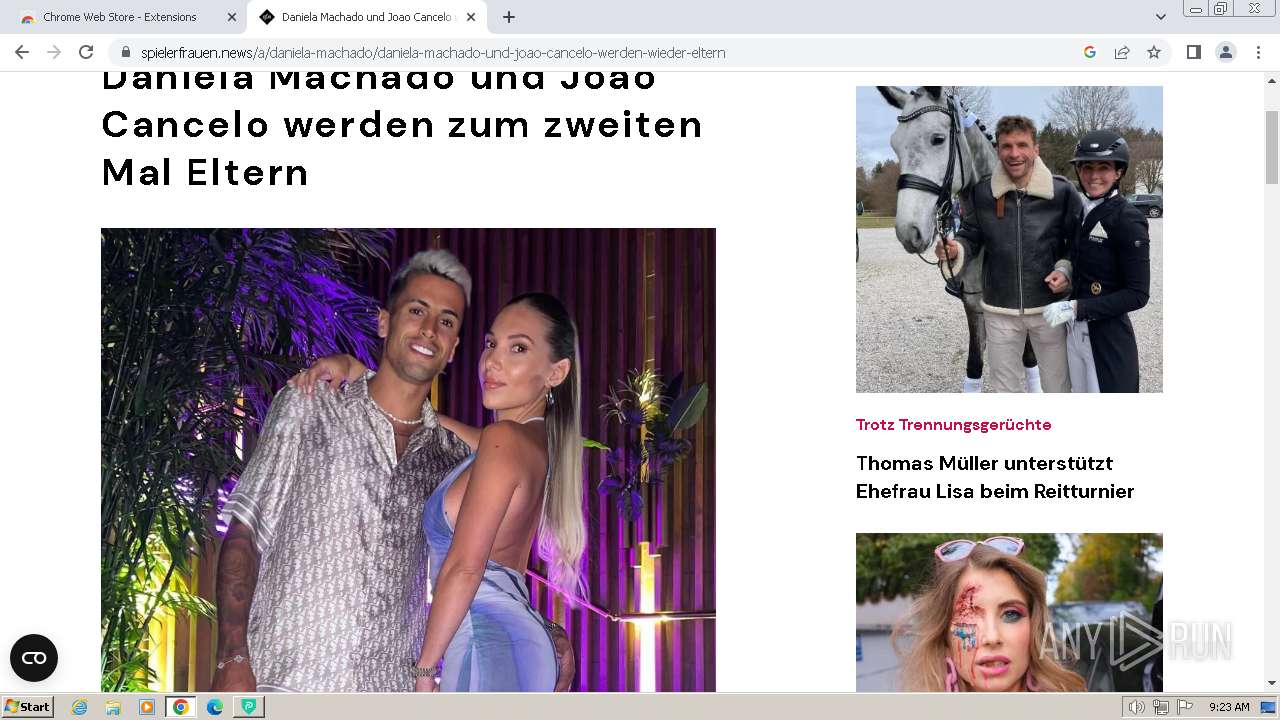1280x720 pixels.
Task: Open Thomas Müller unterstützt Ehefrau Lisa article
Action: coord(995,477)
